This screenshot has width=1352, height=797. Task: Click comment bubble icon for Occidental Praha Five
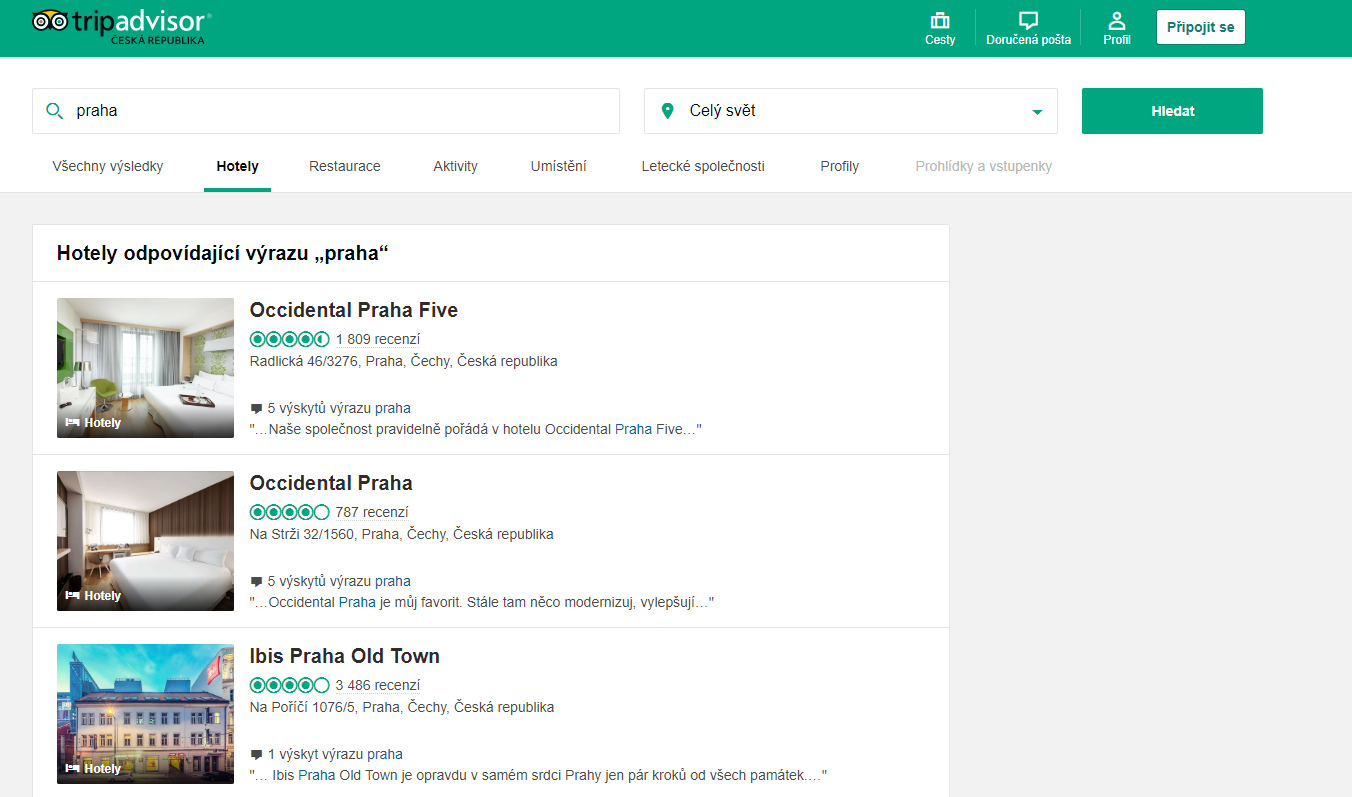[256, 409]
